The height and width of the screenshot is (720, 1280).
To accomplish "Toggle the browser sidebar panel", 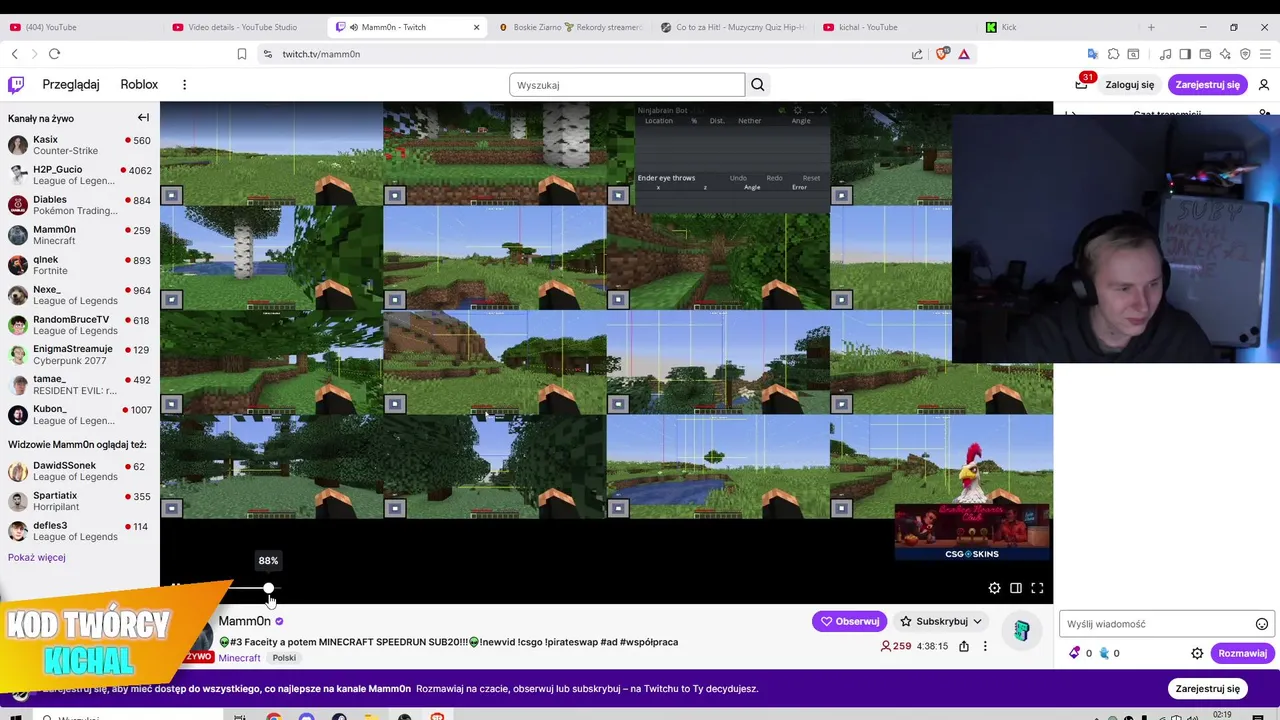I will (1185, 54).
